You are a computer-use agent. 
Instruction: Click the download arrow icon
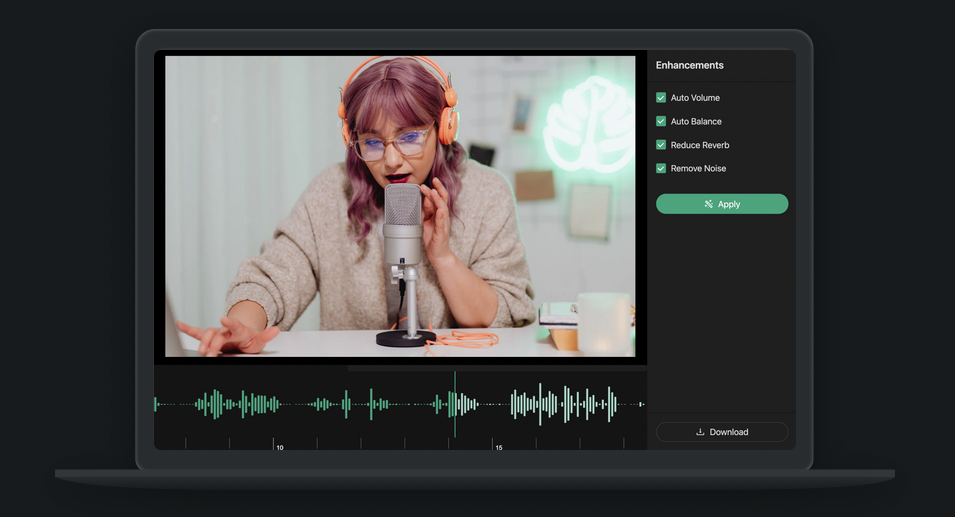(700, 432)
